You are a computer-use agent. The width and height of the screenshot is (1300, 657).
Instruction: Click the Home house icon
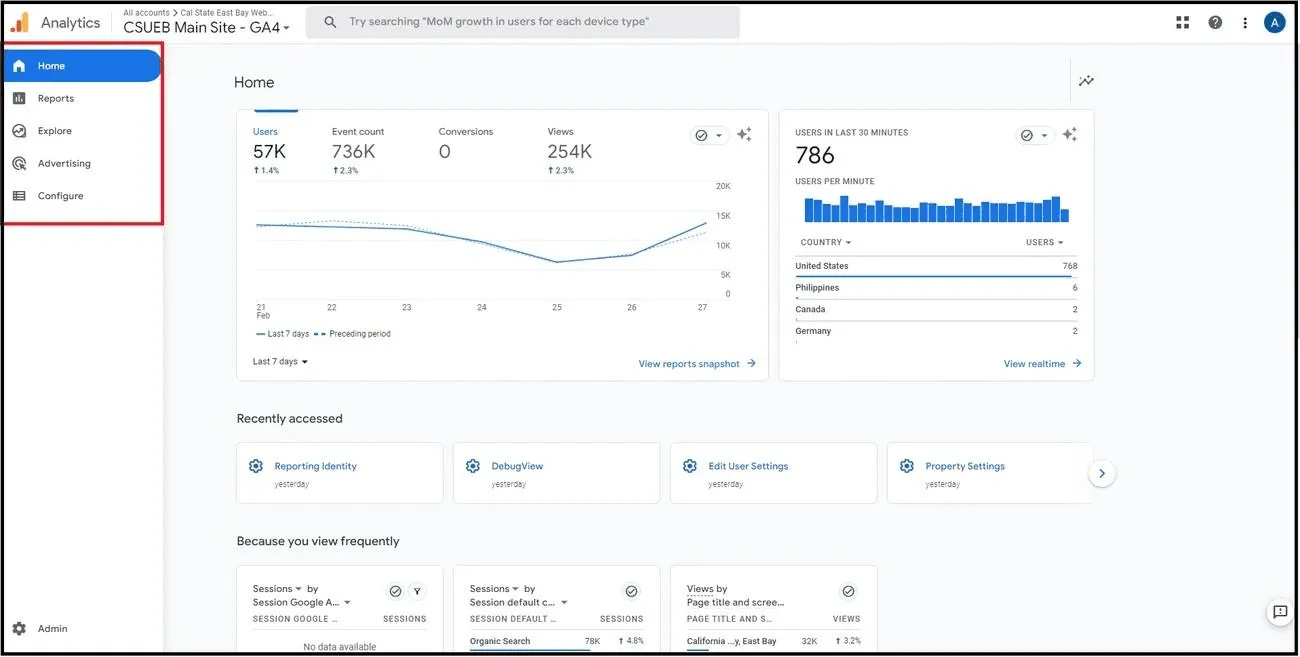pyautogui.click(x=19, y=66)
